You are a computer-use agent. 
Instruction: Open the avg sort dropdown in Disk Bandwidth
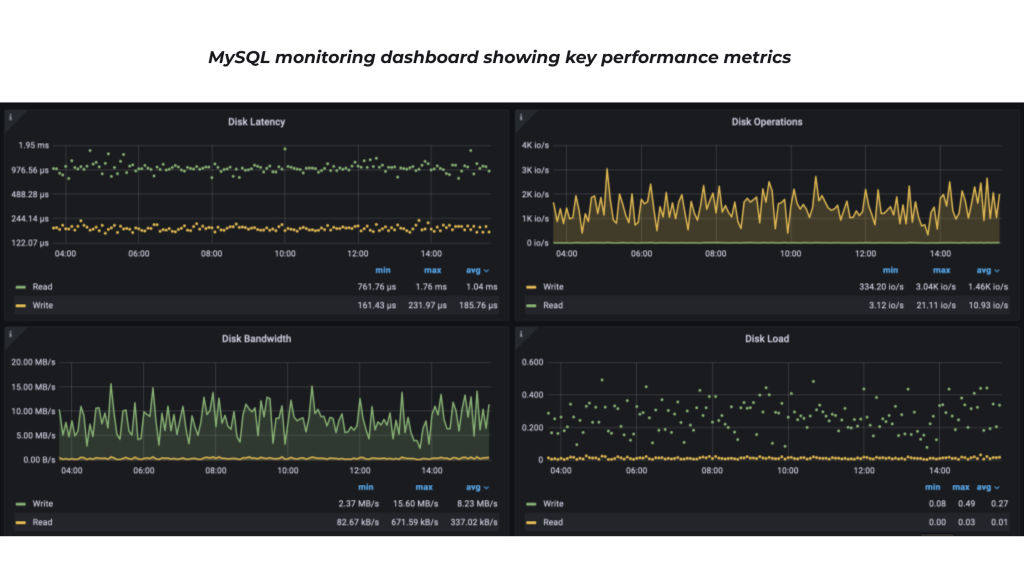click(475, 487)
